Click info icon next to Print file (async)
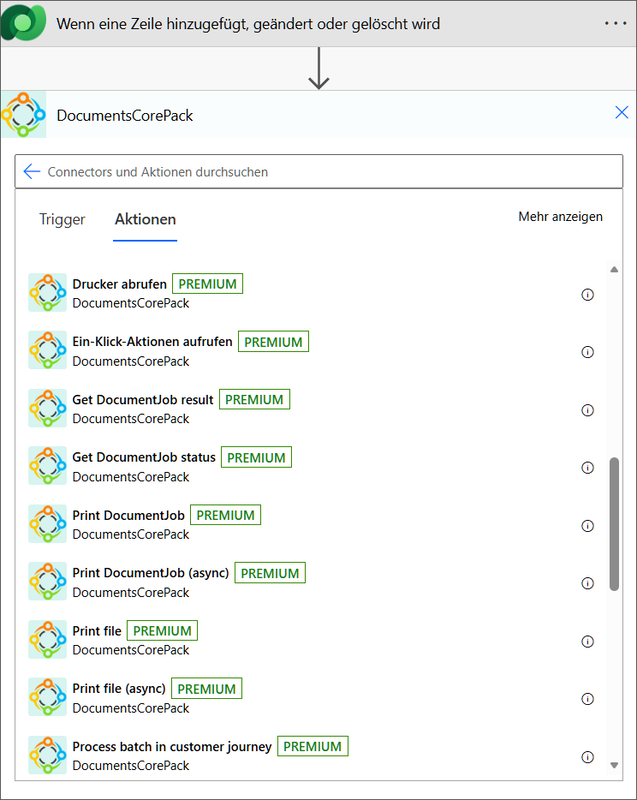The width and height of the screenshot is (637, 800). coord(587,699)
